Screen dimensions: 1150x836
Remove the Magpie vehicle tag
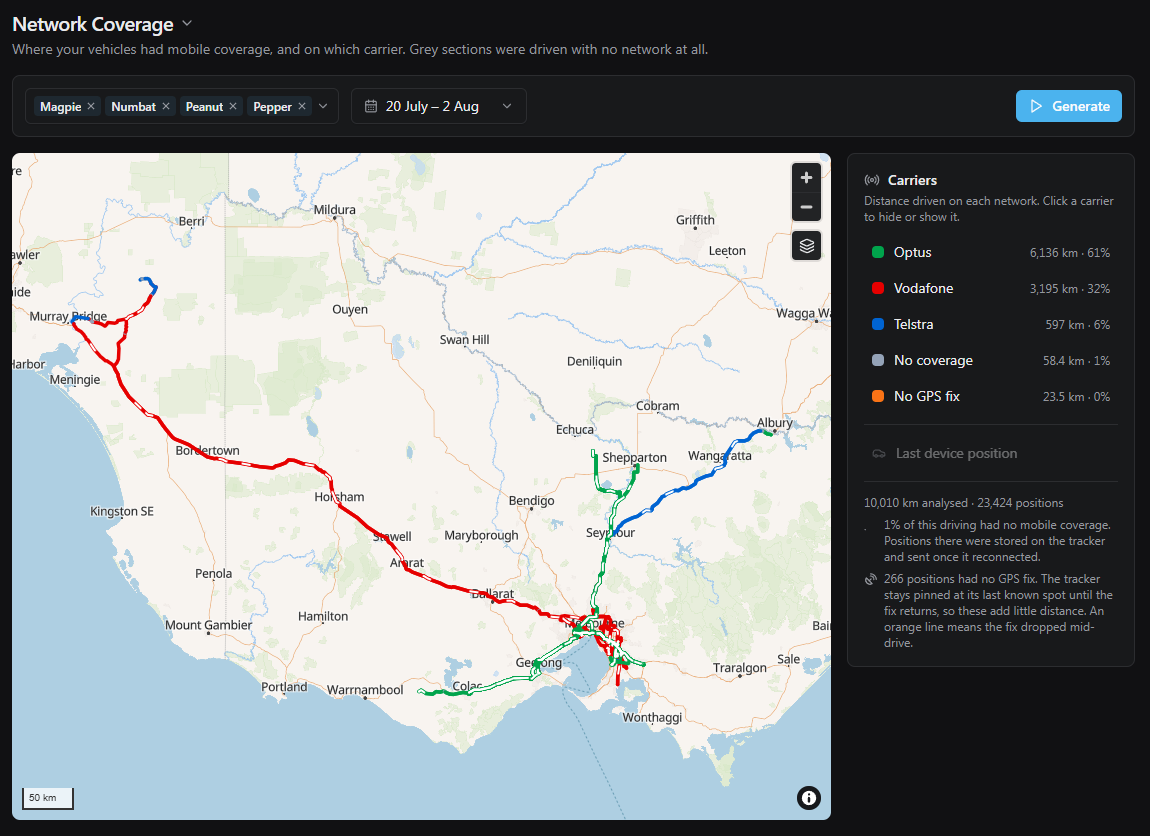[x=91, y=106]
